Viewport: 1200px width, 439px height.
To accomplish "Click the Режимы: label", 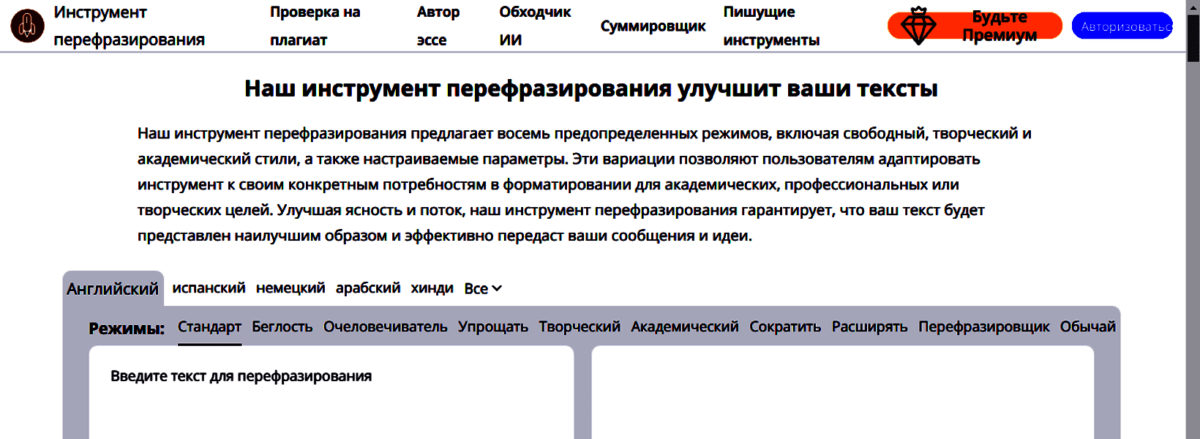I will (x=127, y=328).
